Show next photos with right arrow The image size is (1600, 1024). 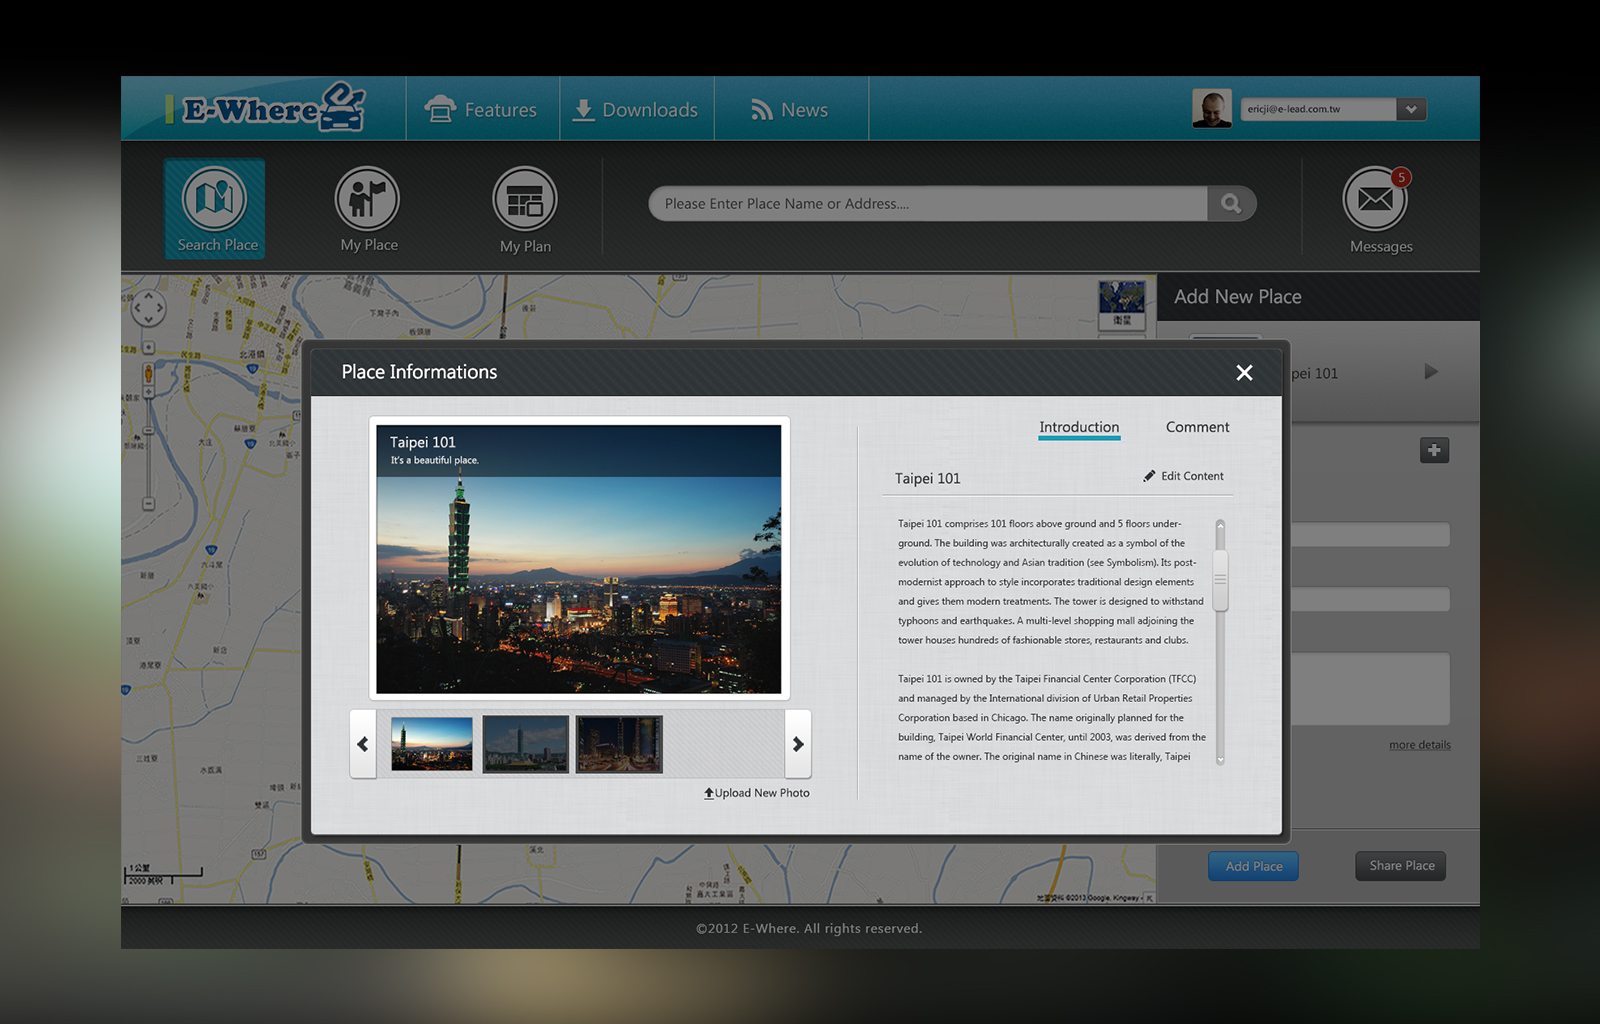(x=798, y=744)
